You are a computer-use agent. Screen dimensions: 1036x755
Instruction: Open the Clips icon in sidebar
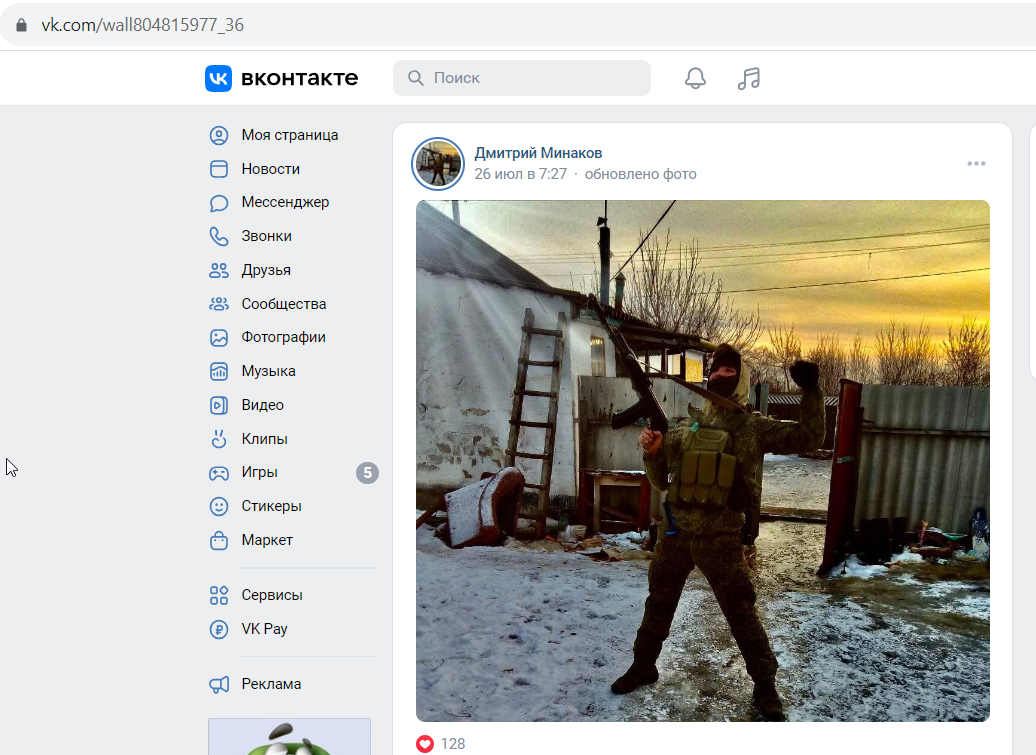pyautogui.click(x=219, y=439)
